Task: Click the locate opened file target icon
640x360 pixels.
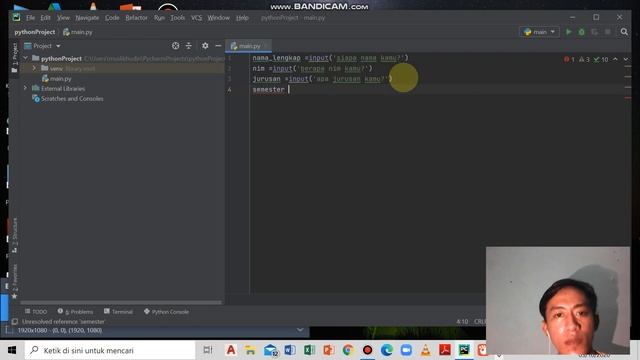Action: (x=176, y=46)
